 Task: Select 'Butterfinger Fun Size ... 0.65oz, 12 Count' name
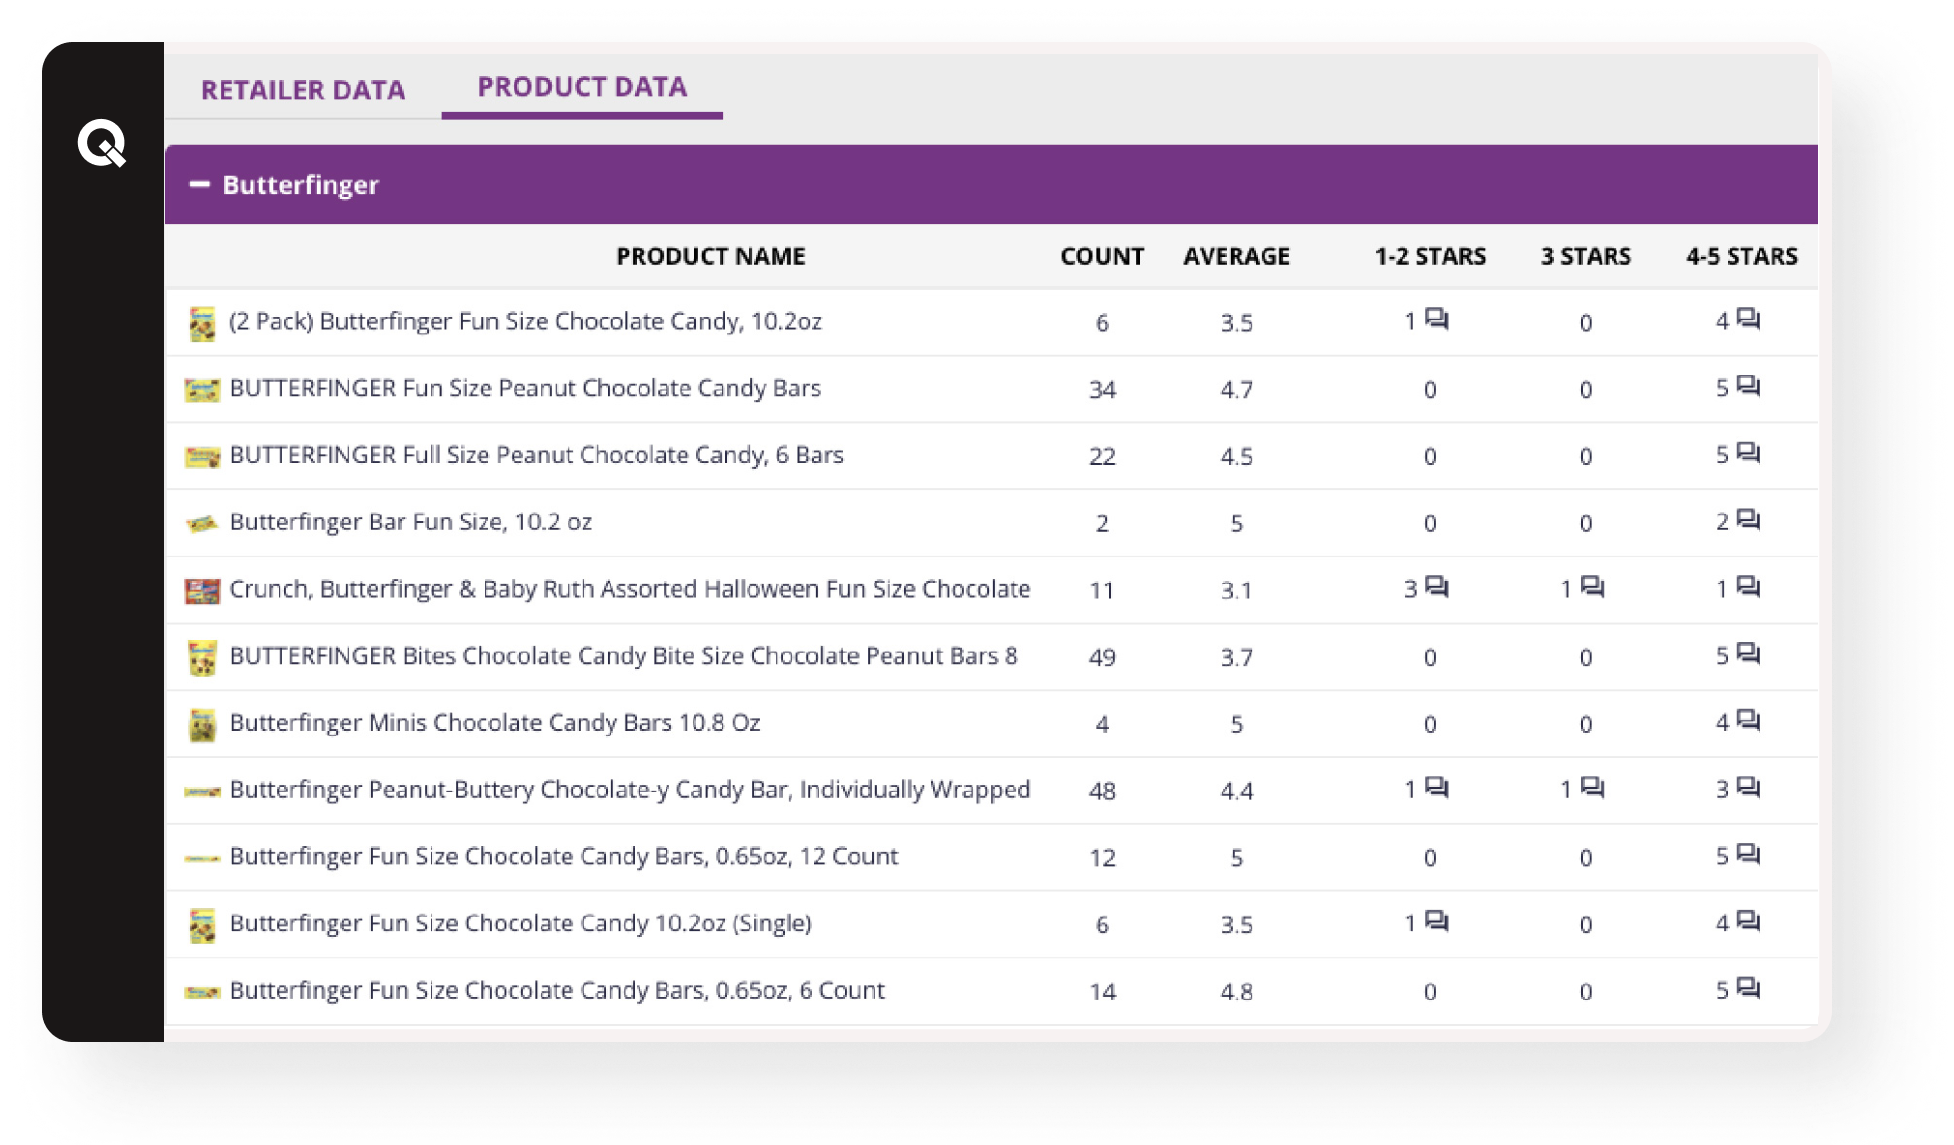[564, 856]
